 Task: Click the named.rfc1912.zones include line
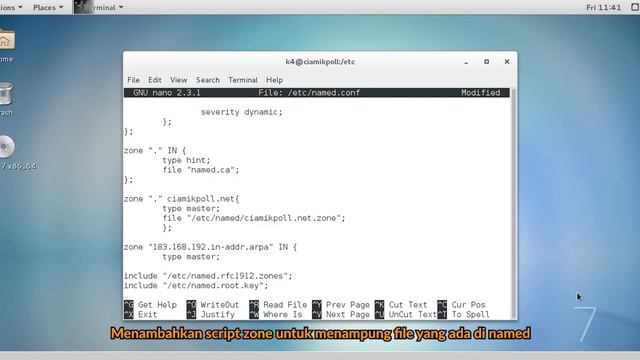208,276
